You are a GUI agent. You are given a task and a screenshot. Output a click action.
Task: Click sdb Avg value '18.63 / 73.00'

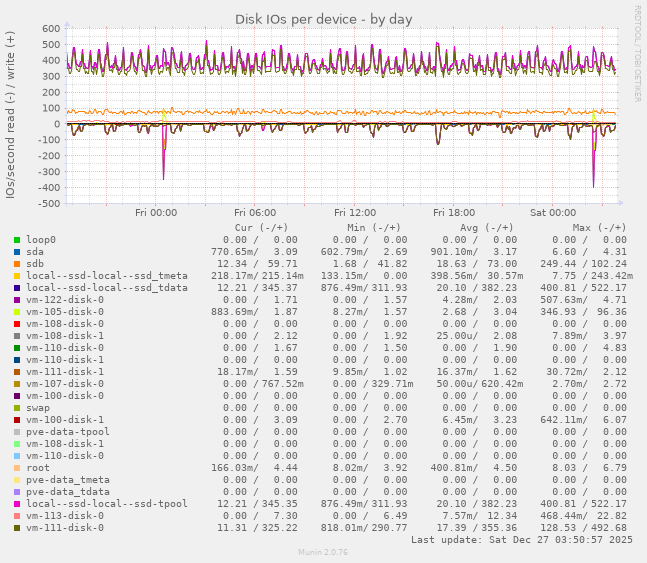pyautogui.click(x=477, y=264)
